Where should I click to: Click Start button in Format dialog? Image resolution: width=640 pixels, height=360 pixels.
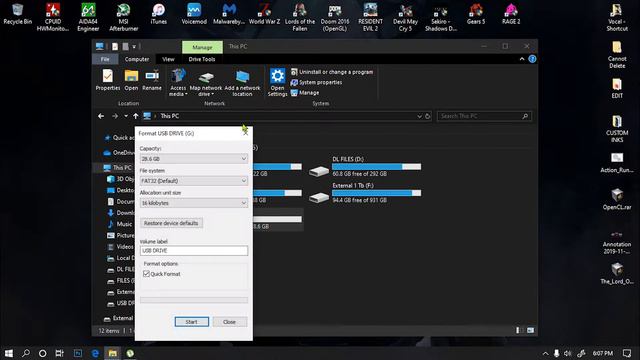pos(191,322)
